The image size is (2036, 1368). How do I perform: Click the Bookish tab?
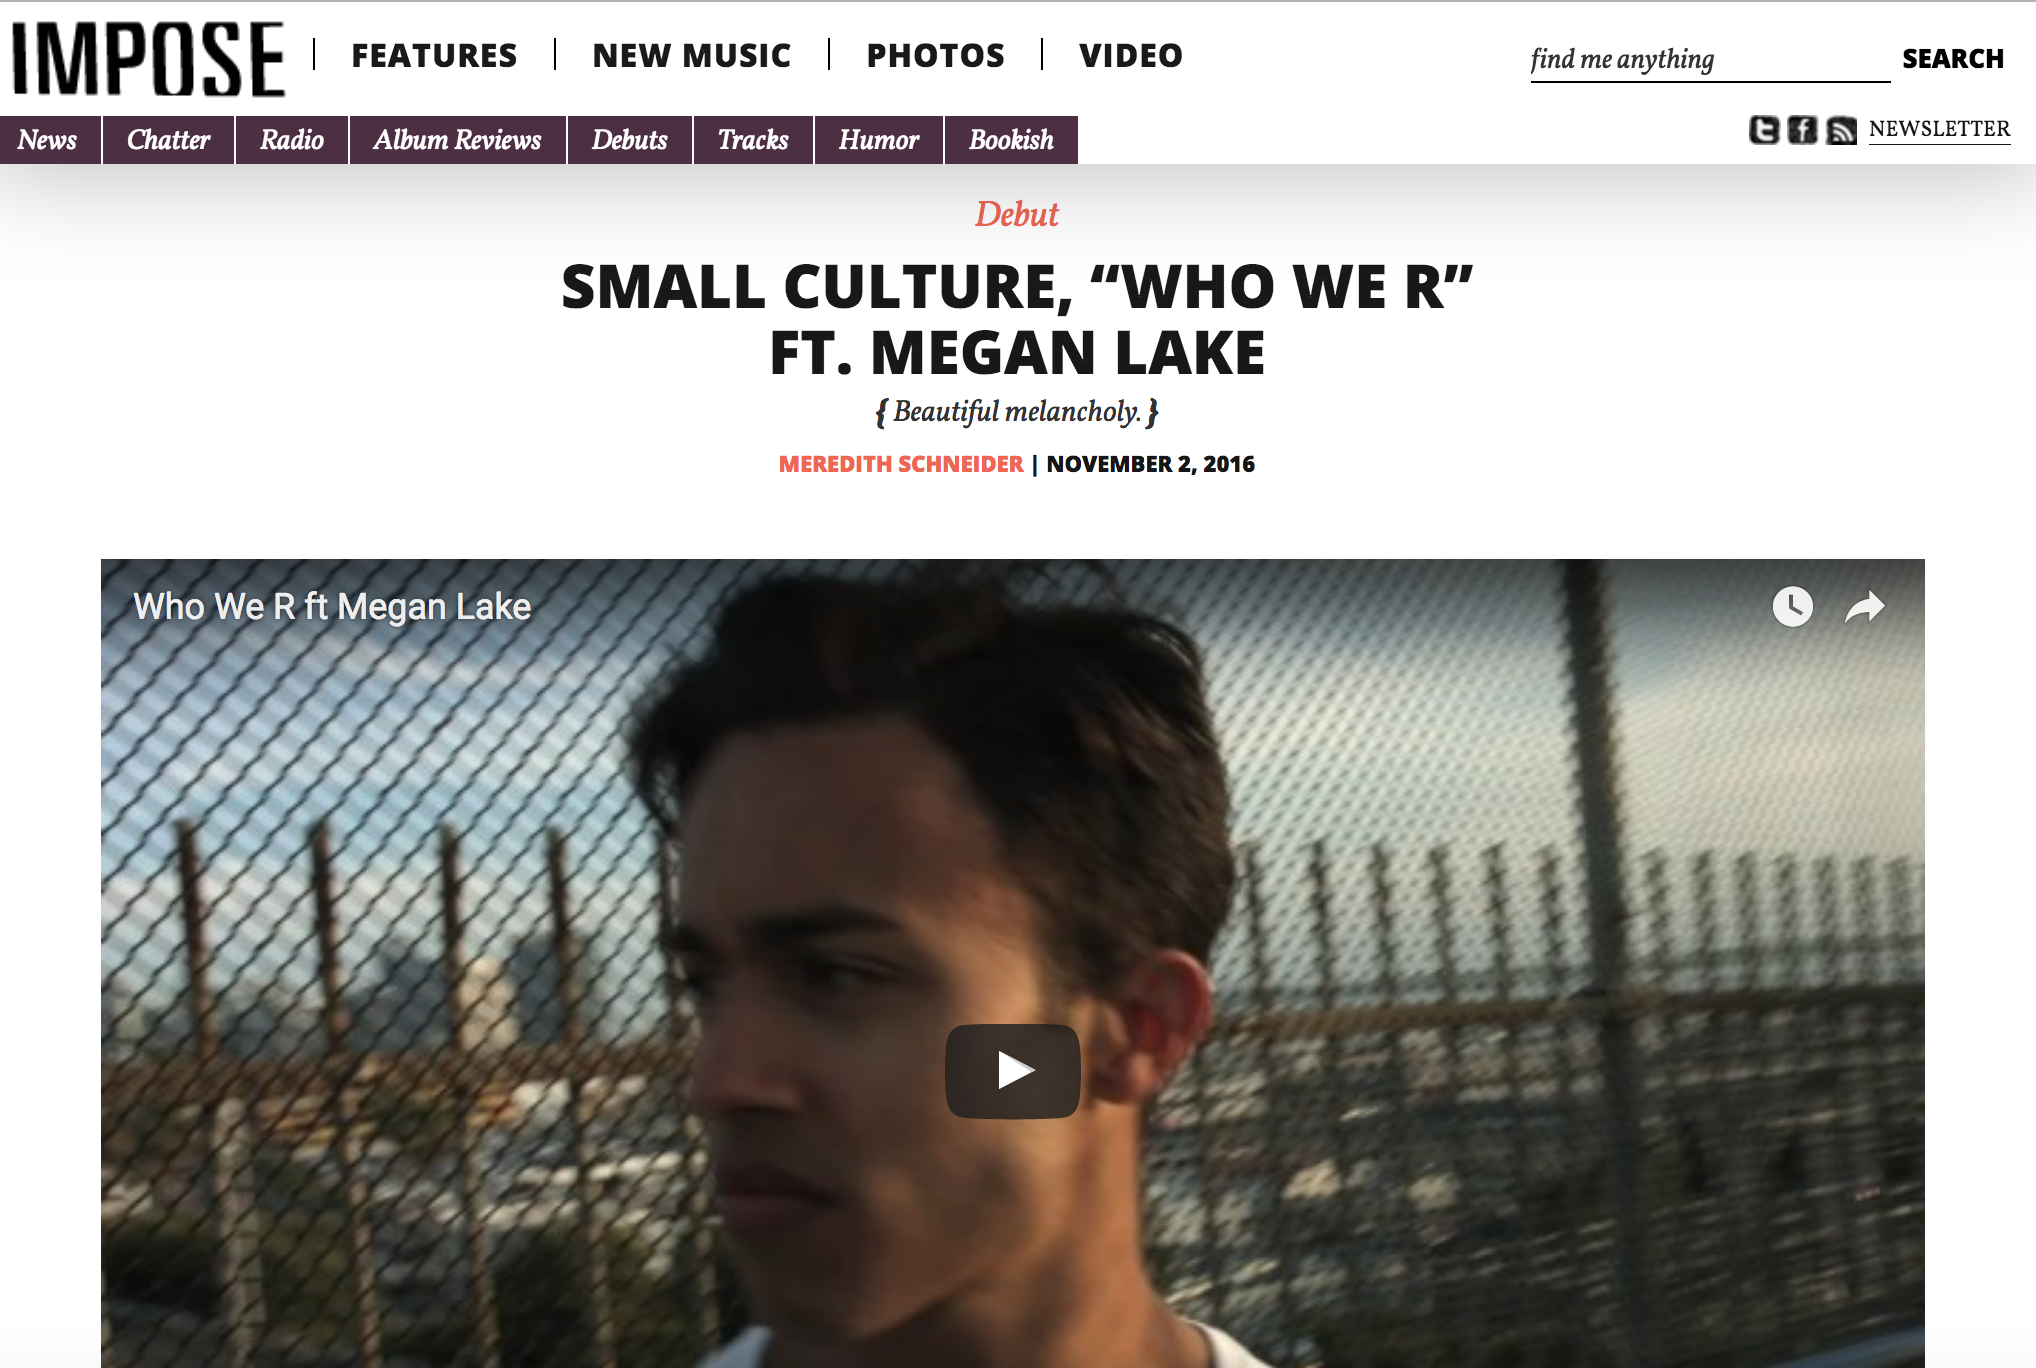coord(1011,140)
